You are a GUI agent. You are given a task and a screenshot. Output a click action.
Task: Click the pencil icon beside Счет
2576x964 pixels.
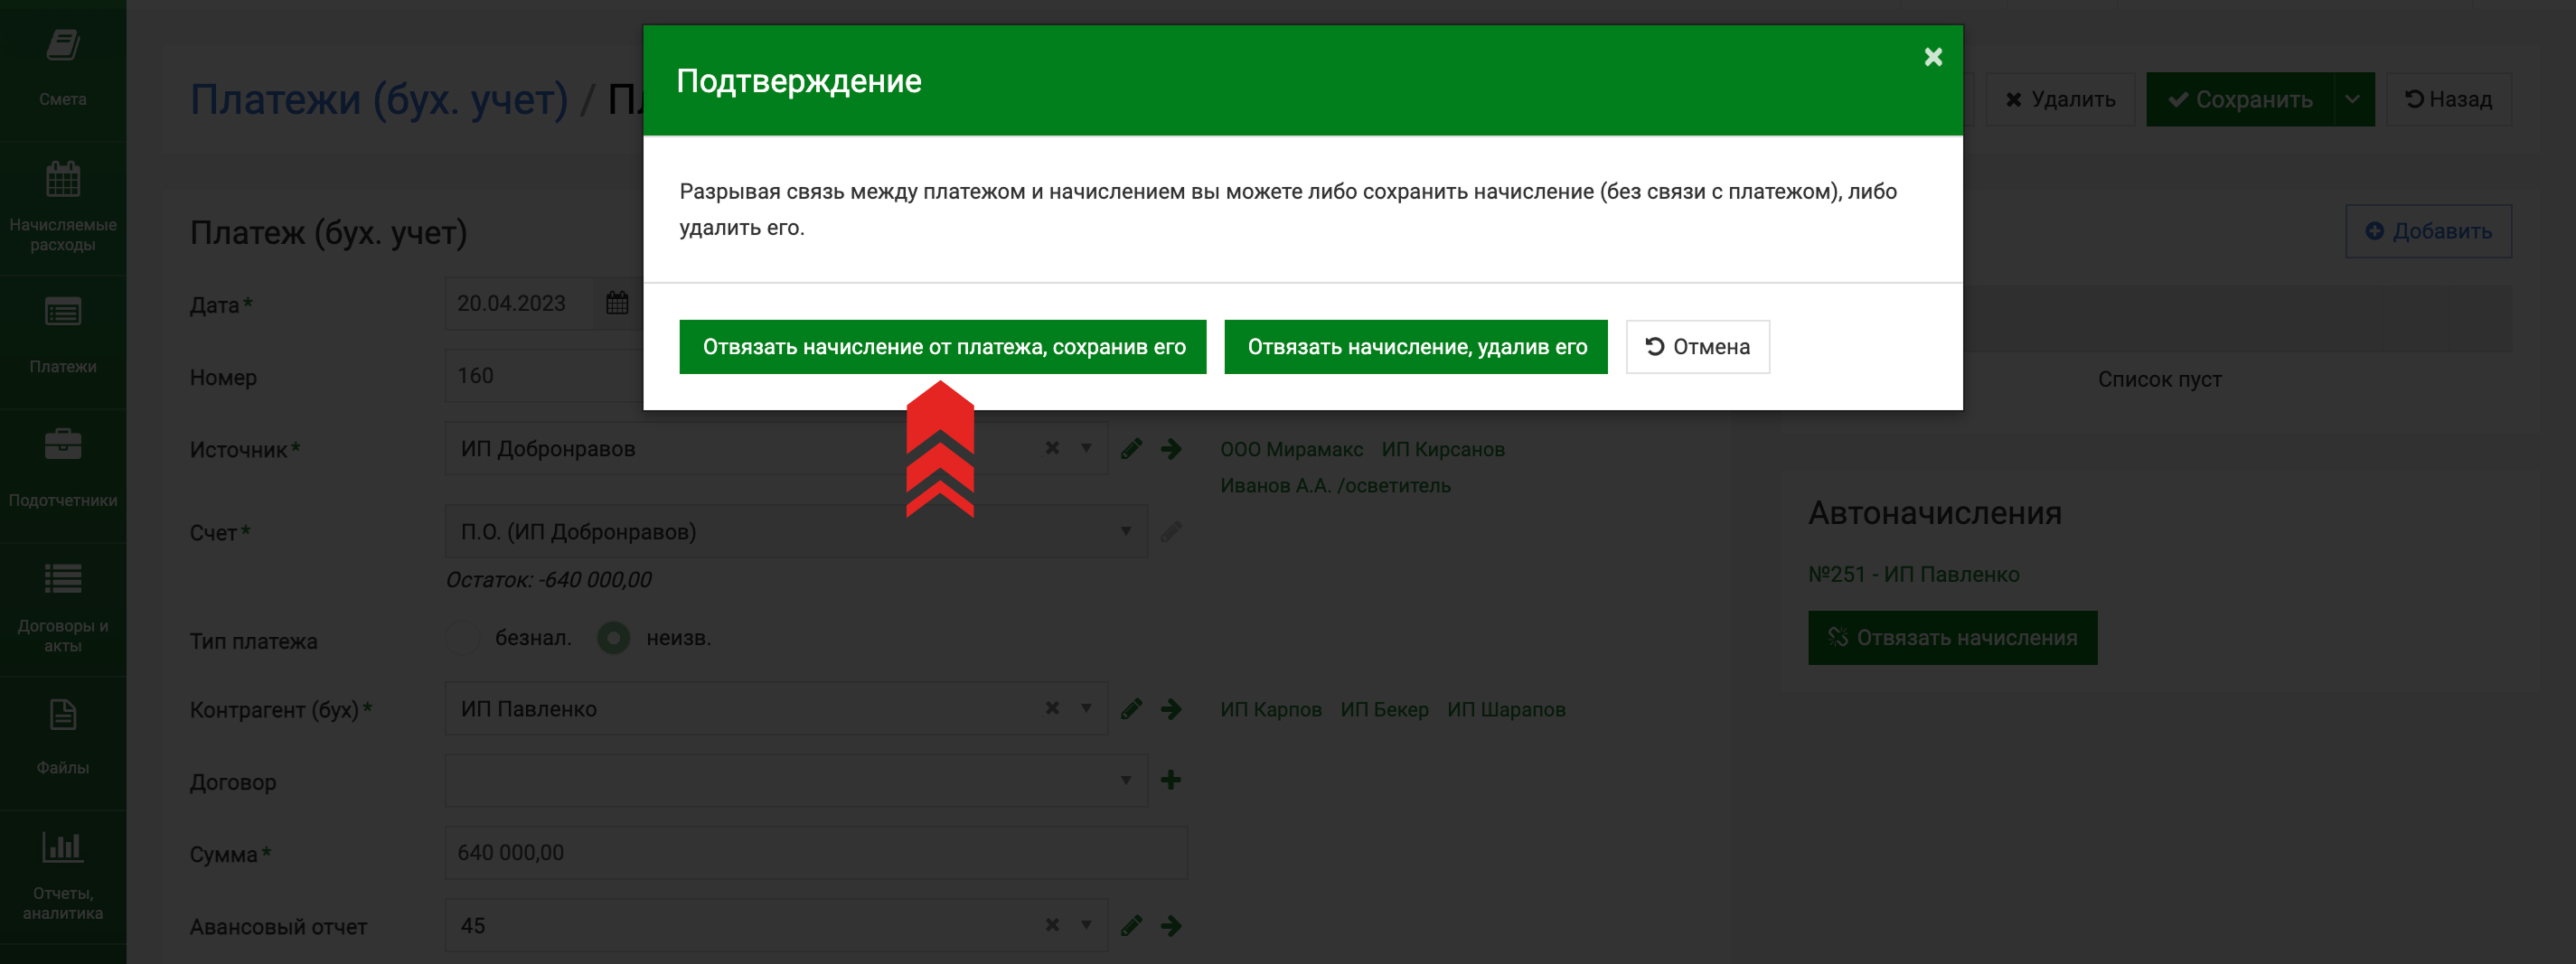click(1171, 531)
